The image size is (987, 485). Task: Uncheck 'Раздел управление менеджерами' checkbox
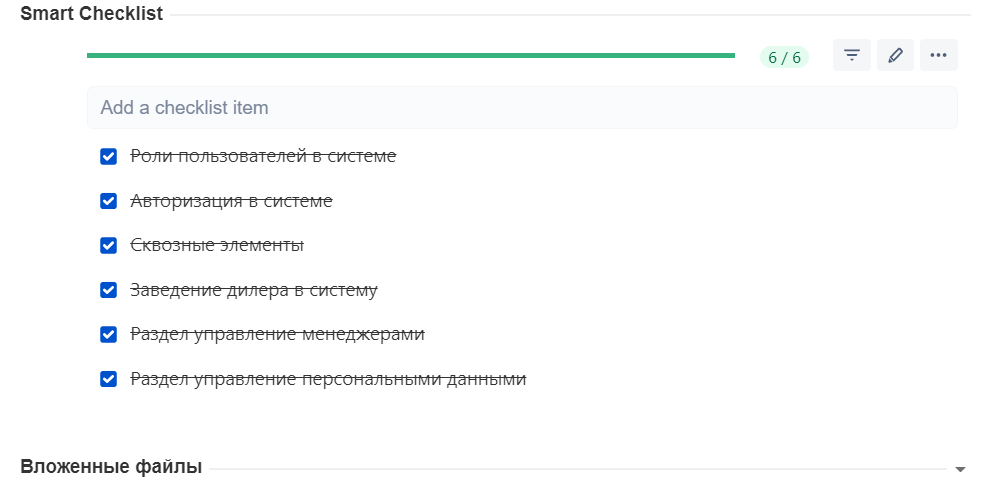109,334
